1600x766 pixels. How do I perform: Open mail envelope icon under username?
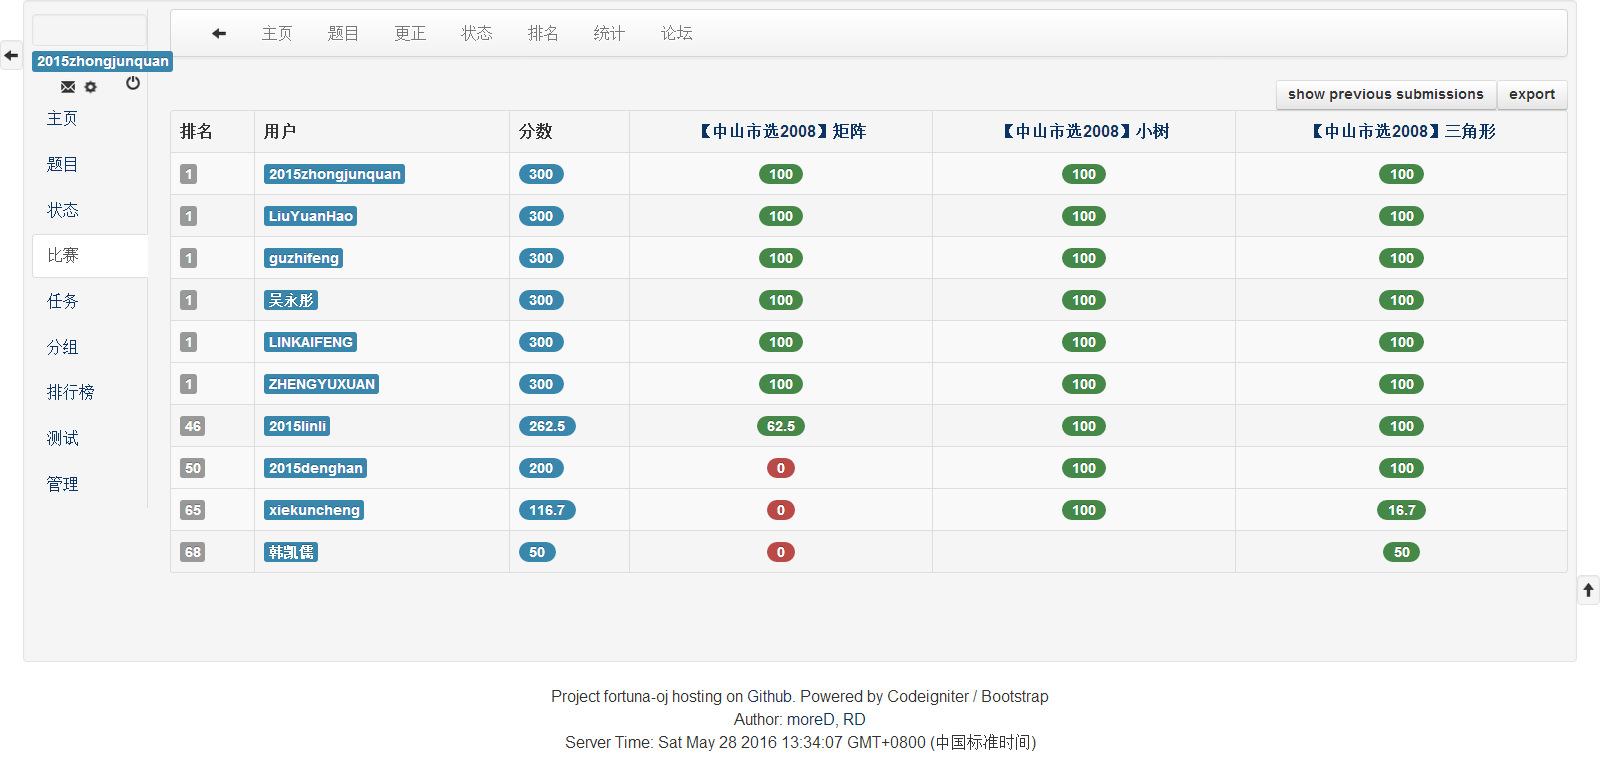68,87
